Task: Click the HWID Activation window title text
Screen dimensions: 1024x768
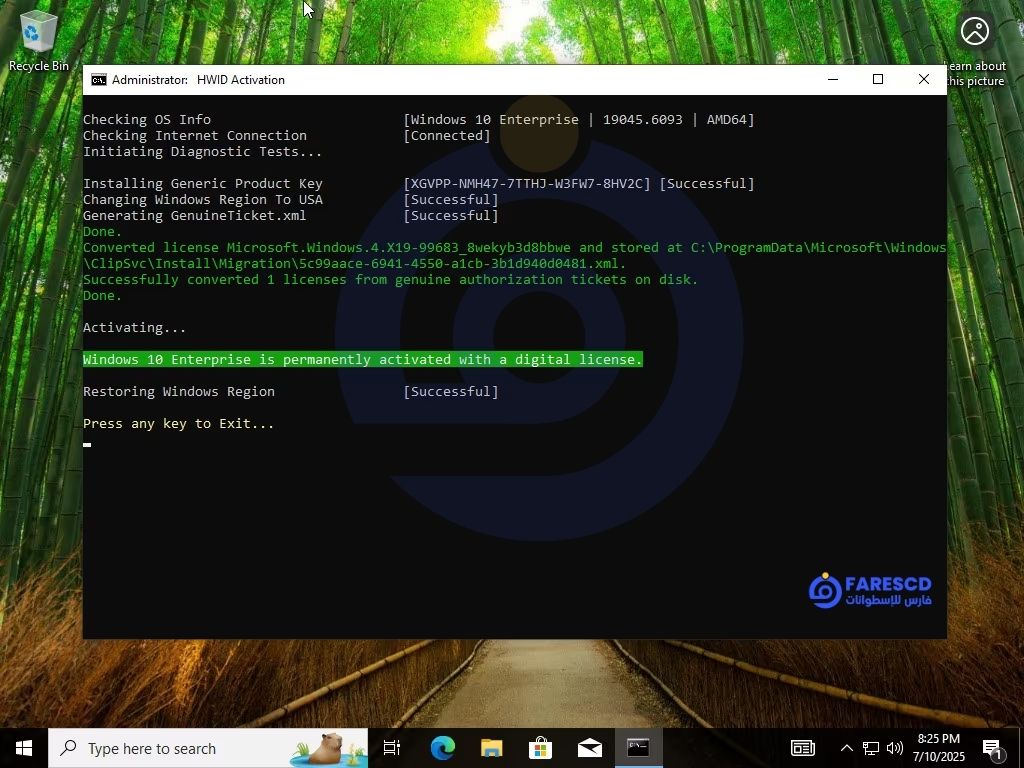Action: tap(198, 80)
